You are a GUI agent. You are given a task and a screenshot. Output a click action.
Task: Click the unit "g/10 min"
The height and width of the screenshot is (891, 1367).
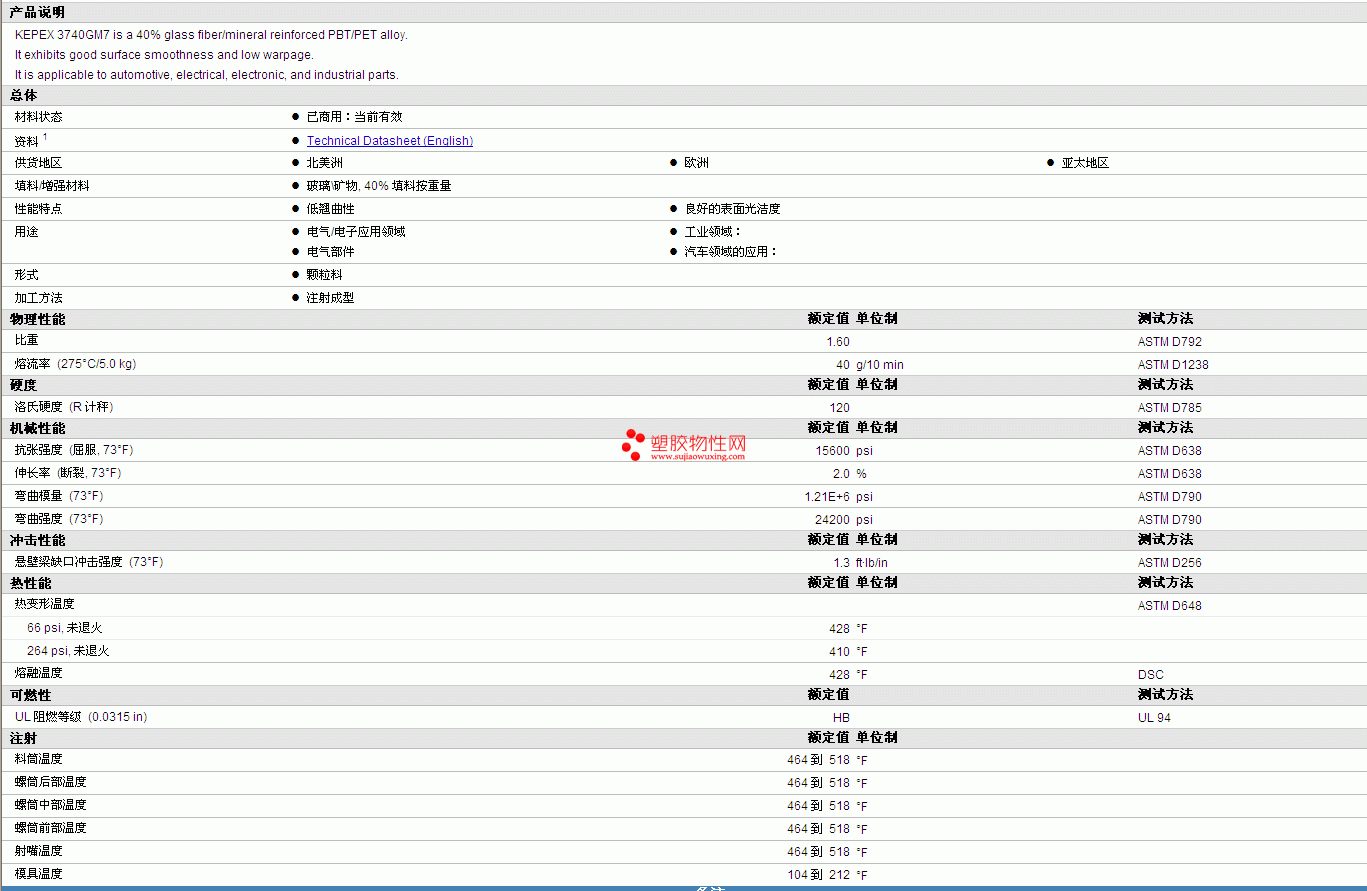click(880, 365)
